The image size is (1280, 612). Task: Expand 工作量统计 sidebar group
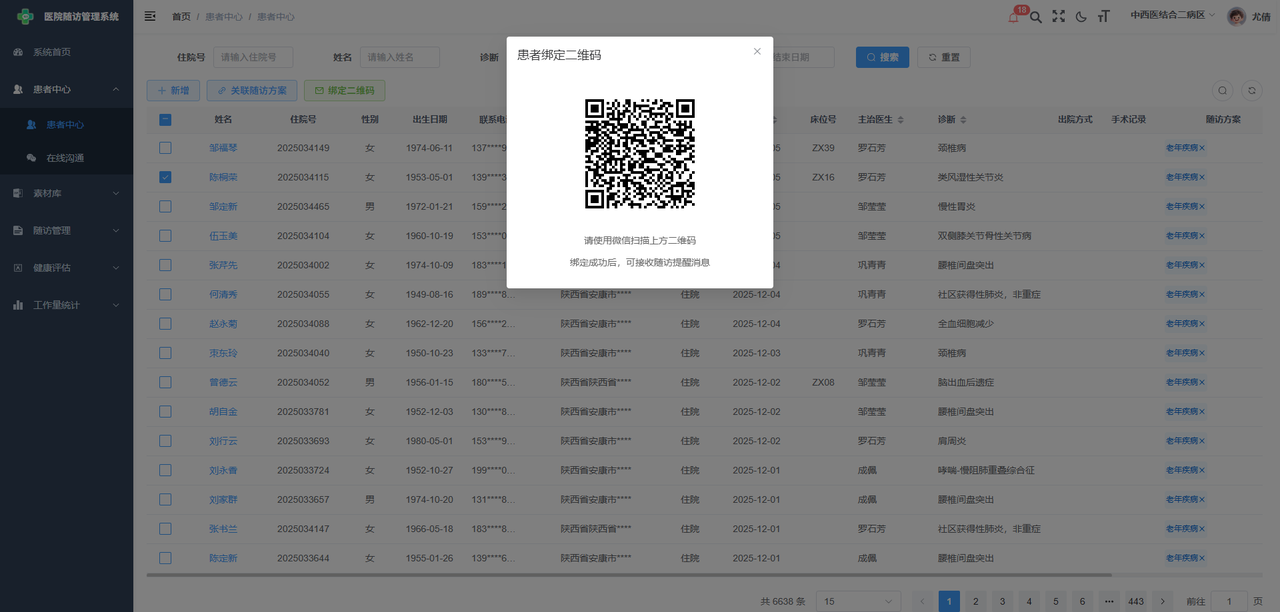point(66,305)
